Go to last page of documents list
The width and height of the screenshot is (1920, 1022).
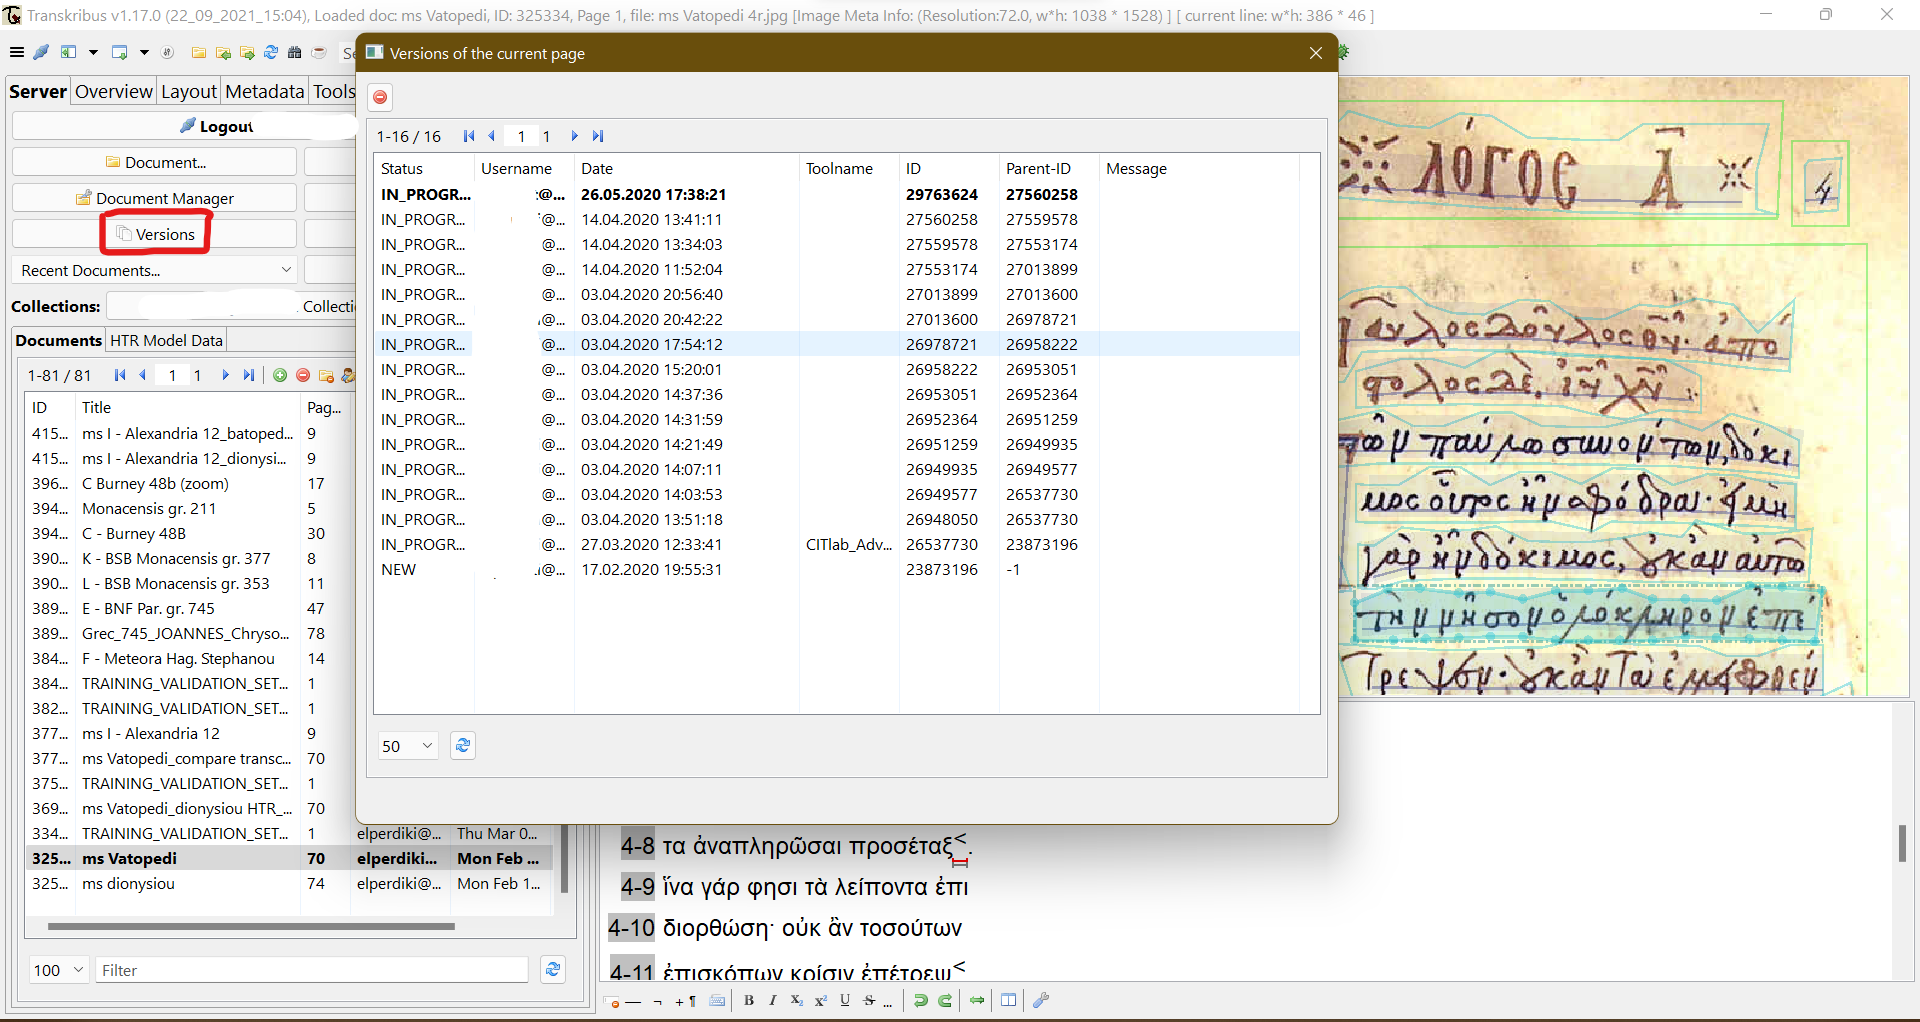tap(249, 375)
